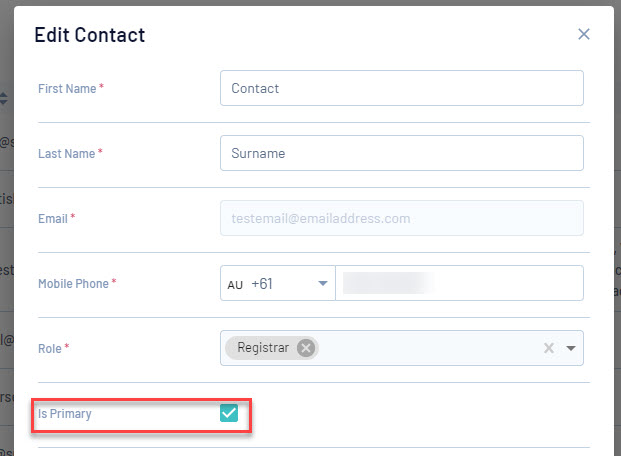Click the Mobile Phone label
The width and height of the screenshot is (621, 456).
point(73,284)
